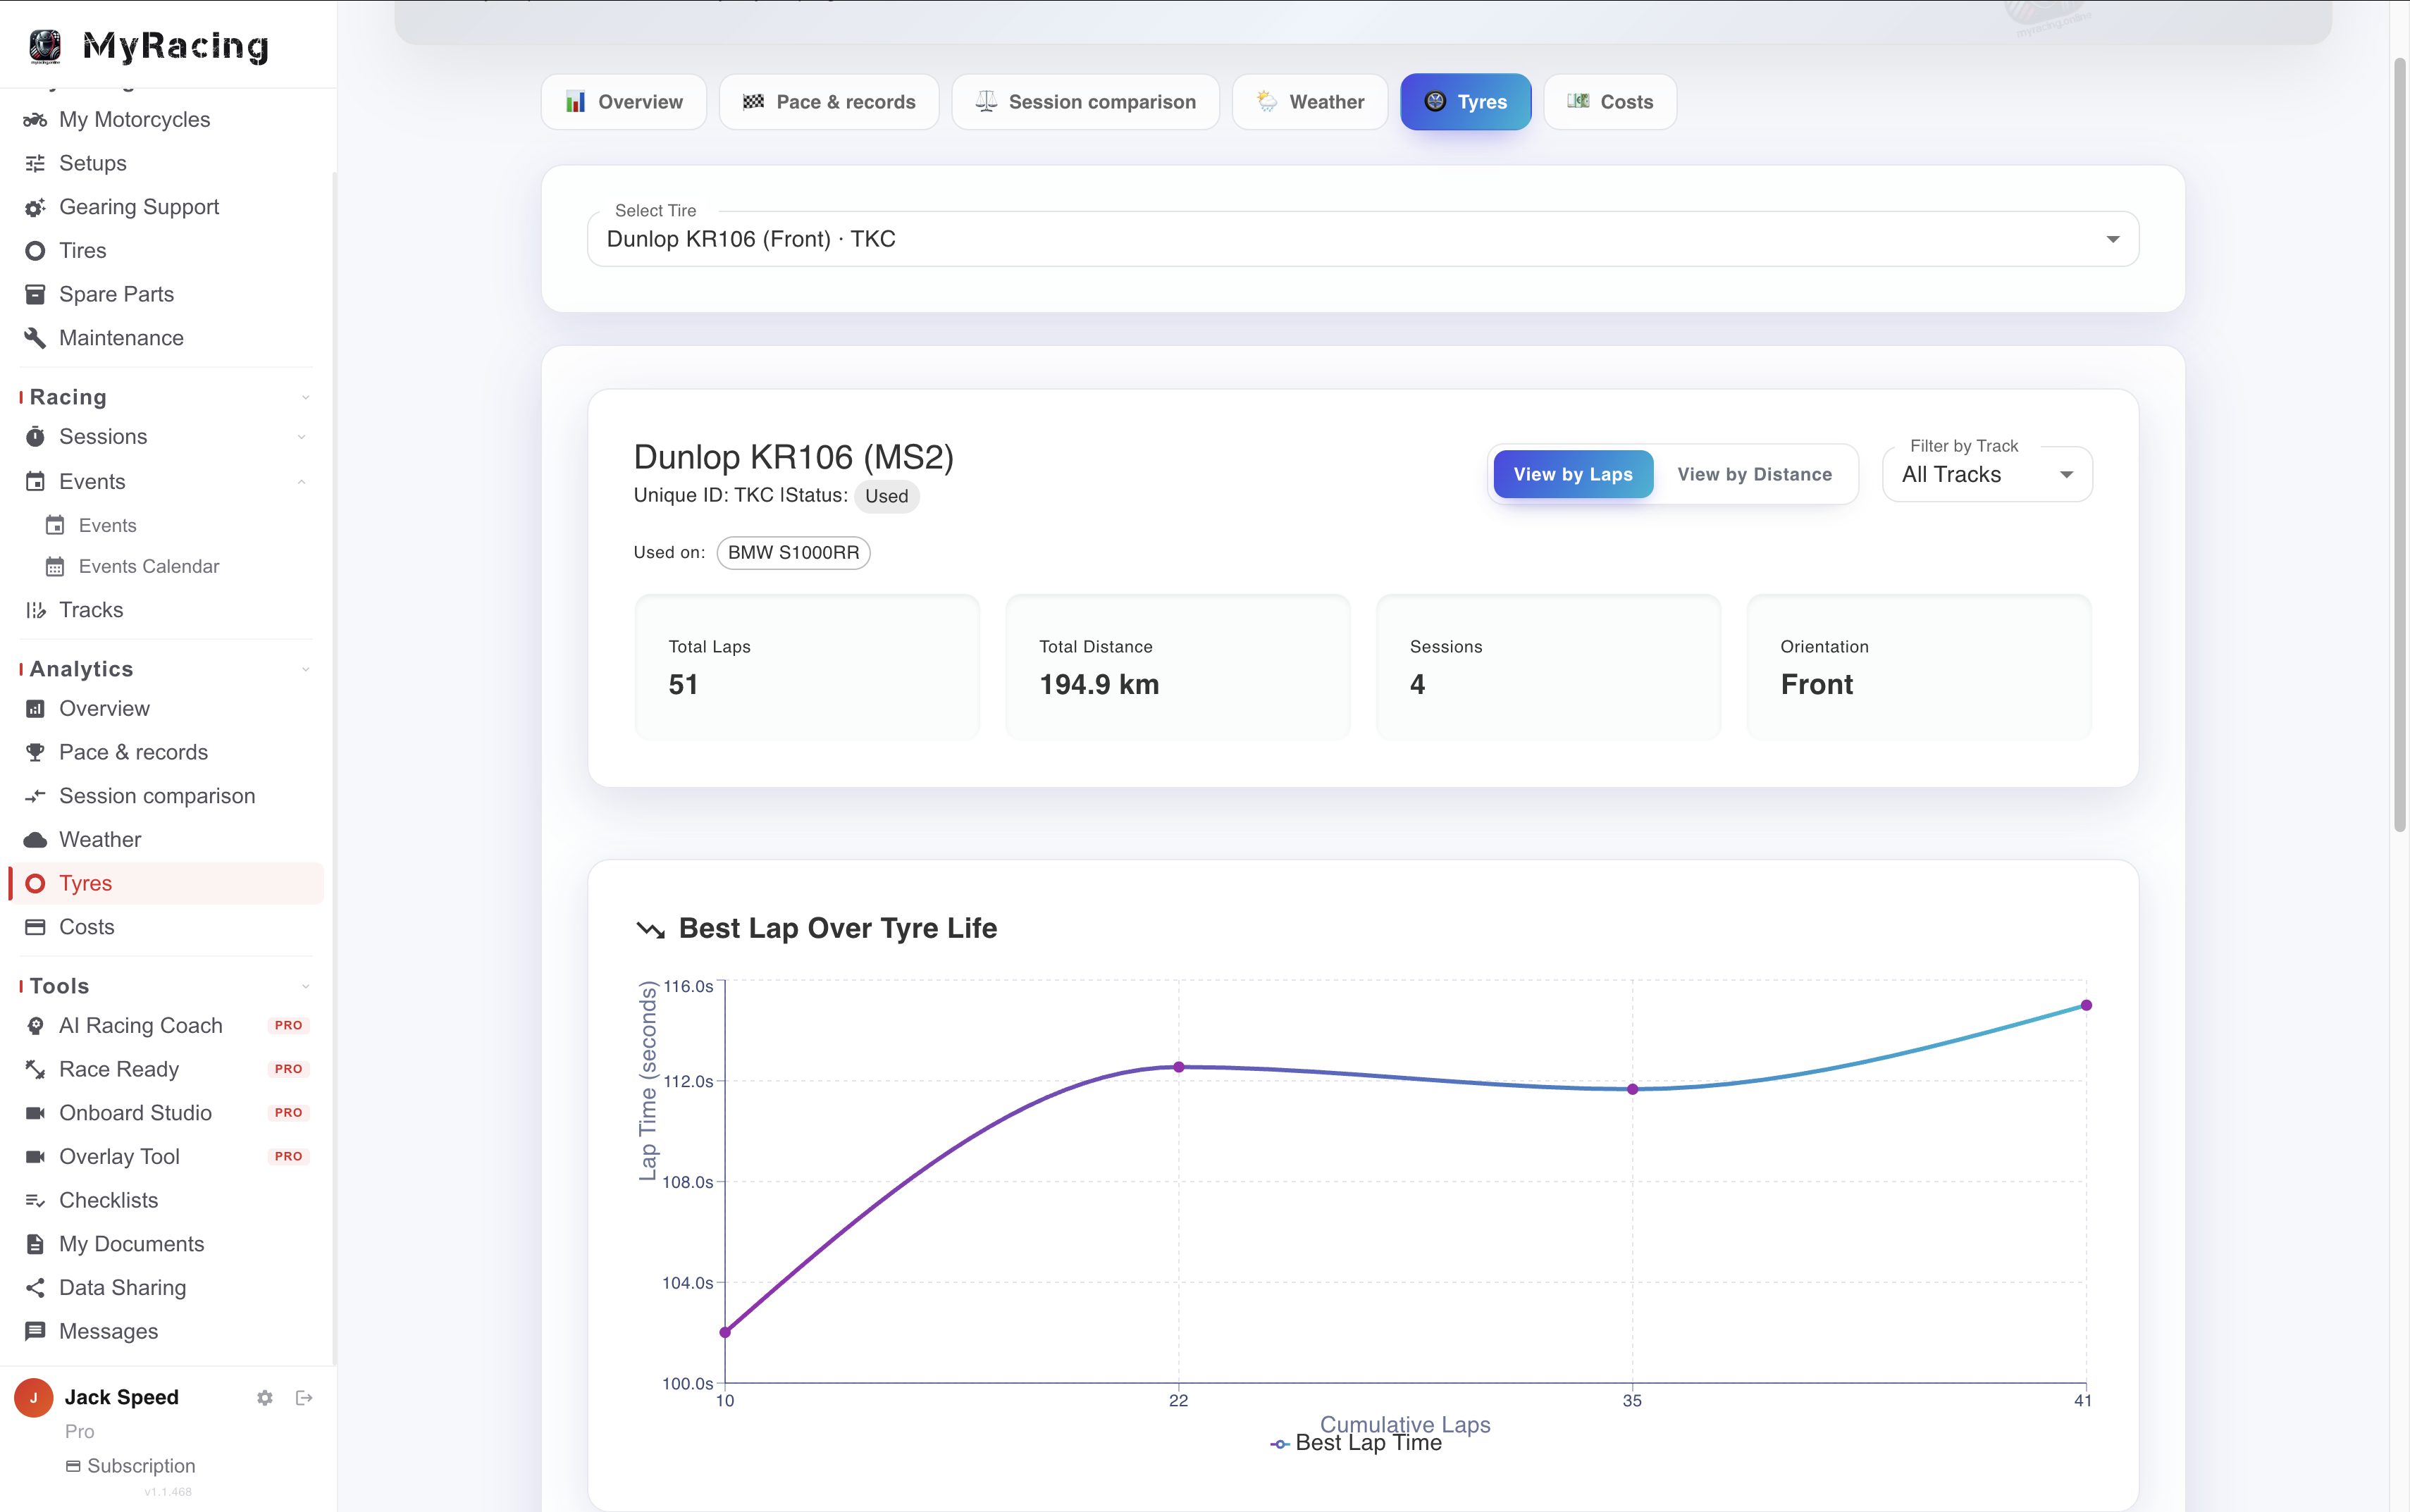Click the My Documents file icon
The height and width of the screenshot is (1512, 2410).
(35, 1244)
